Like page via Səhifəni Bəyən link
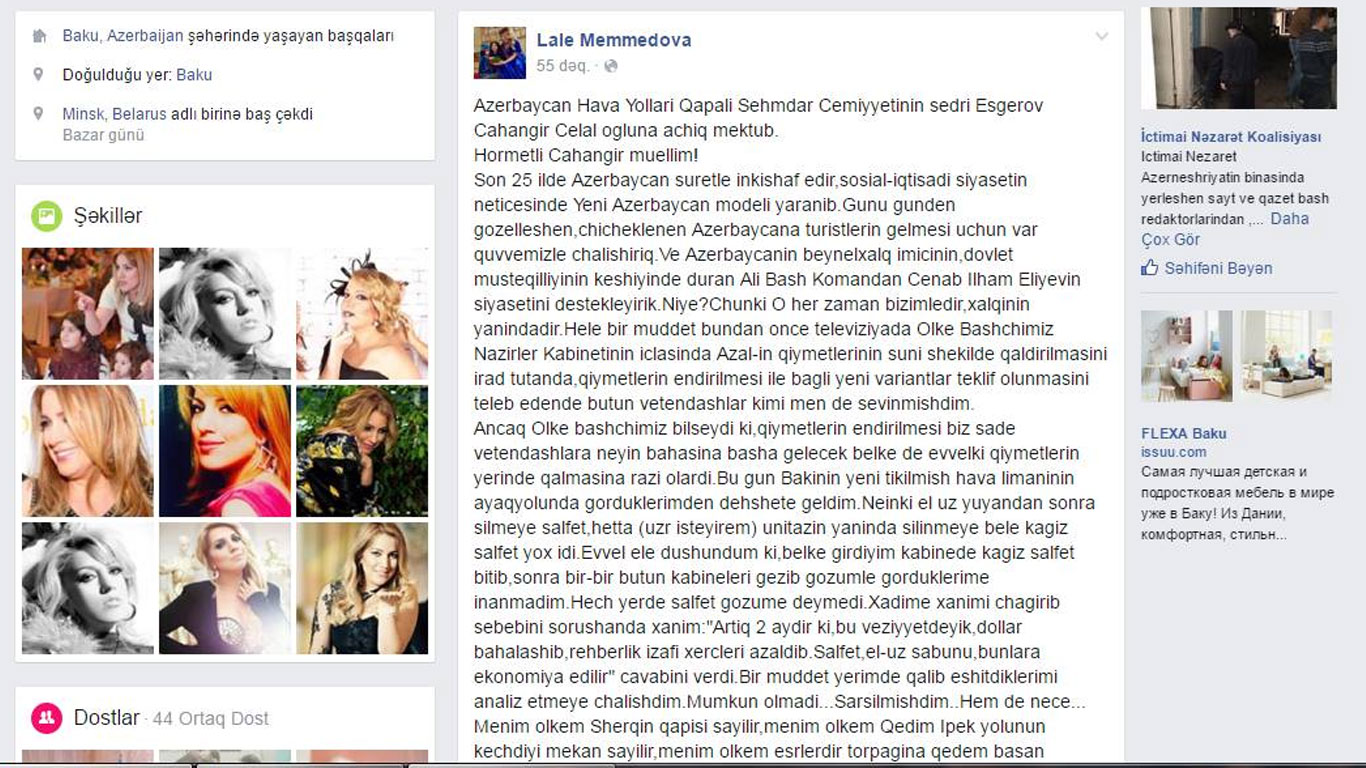Image resolution: width=1366 pixels, height=768 pixels. tap(1219, 268)
